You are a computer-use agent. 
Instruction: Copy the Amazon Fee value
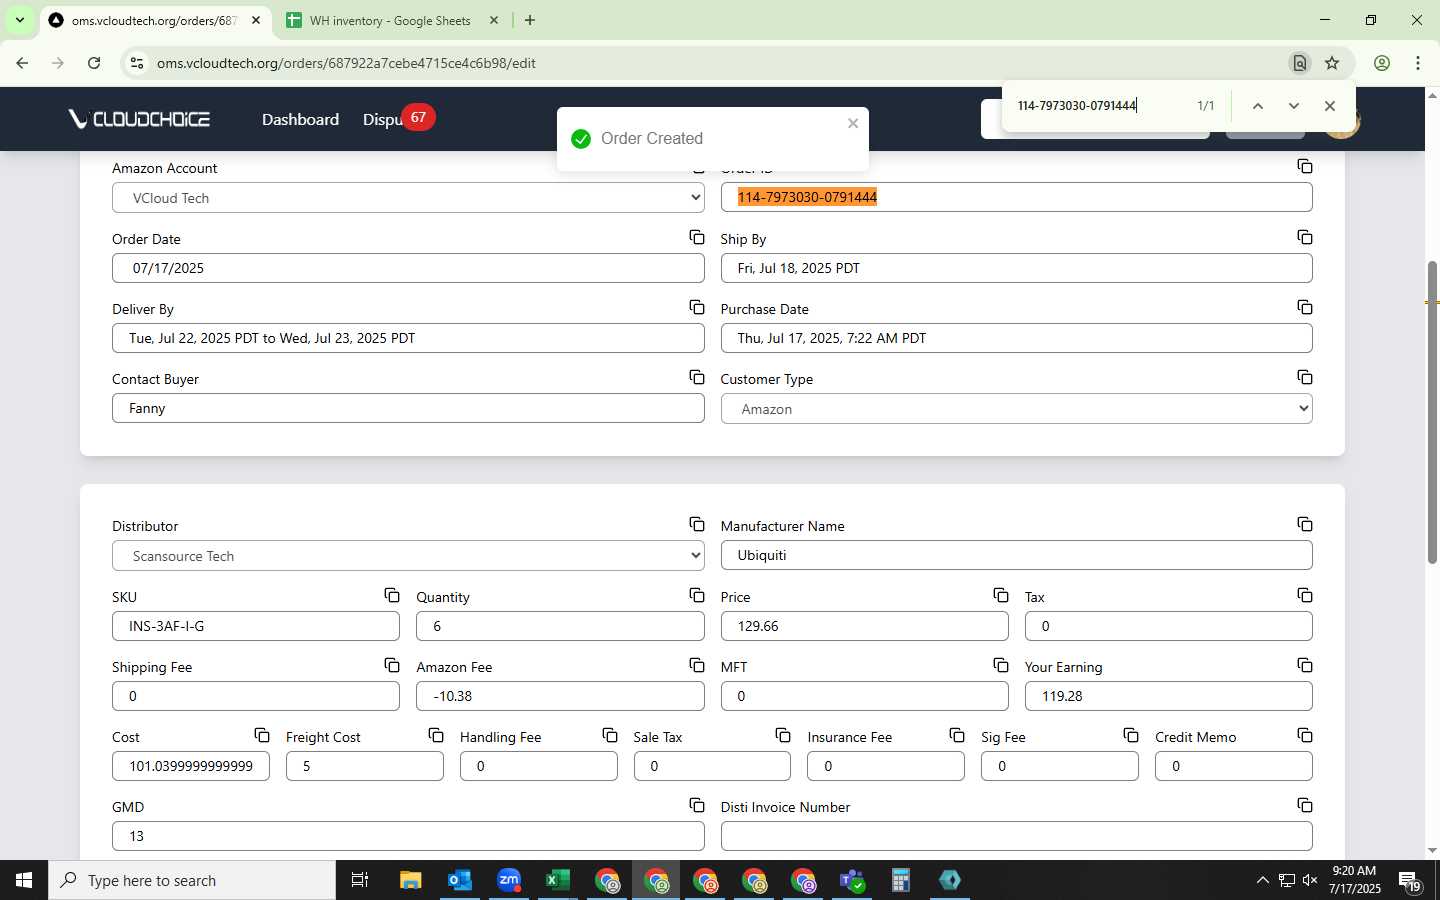[696, 665]
